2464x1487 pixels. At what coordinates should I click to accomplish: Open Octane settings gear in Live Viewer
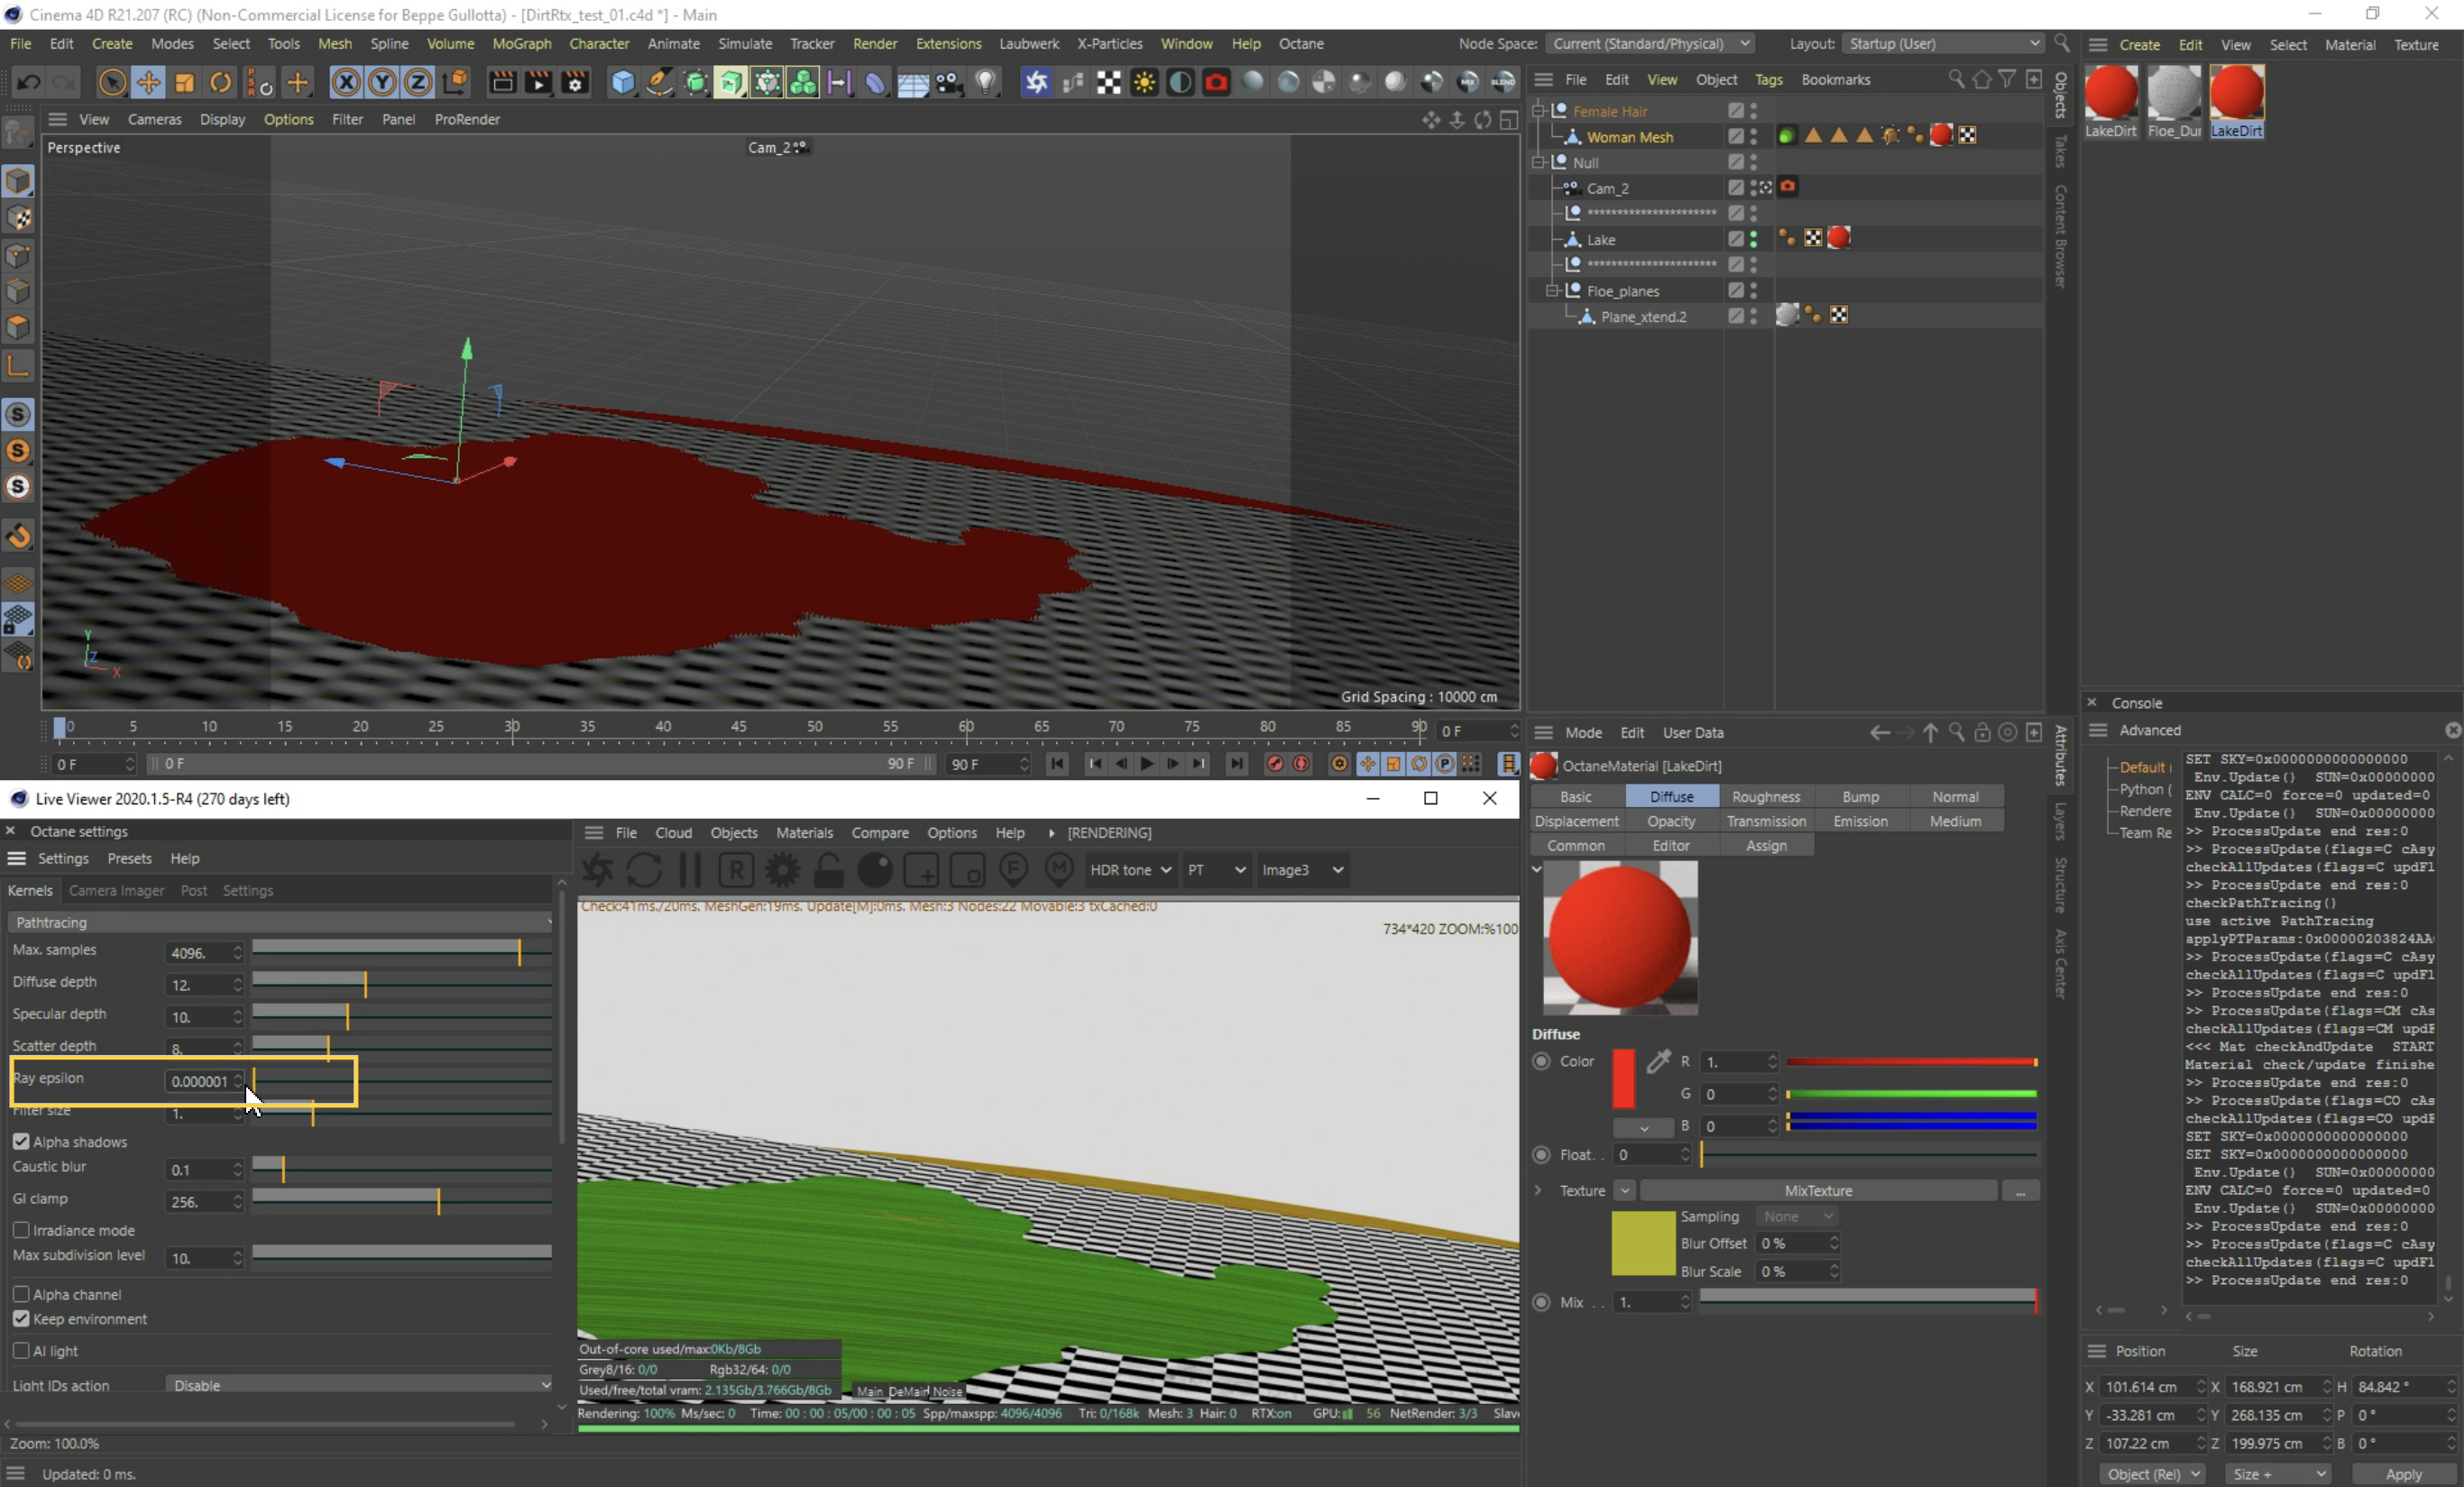(782, 870)
